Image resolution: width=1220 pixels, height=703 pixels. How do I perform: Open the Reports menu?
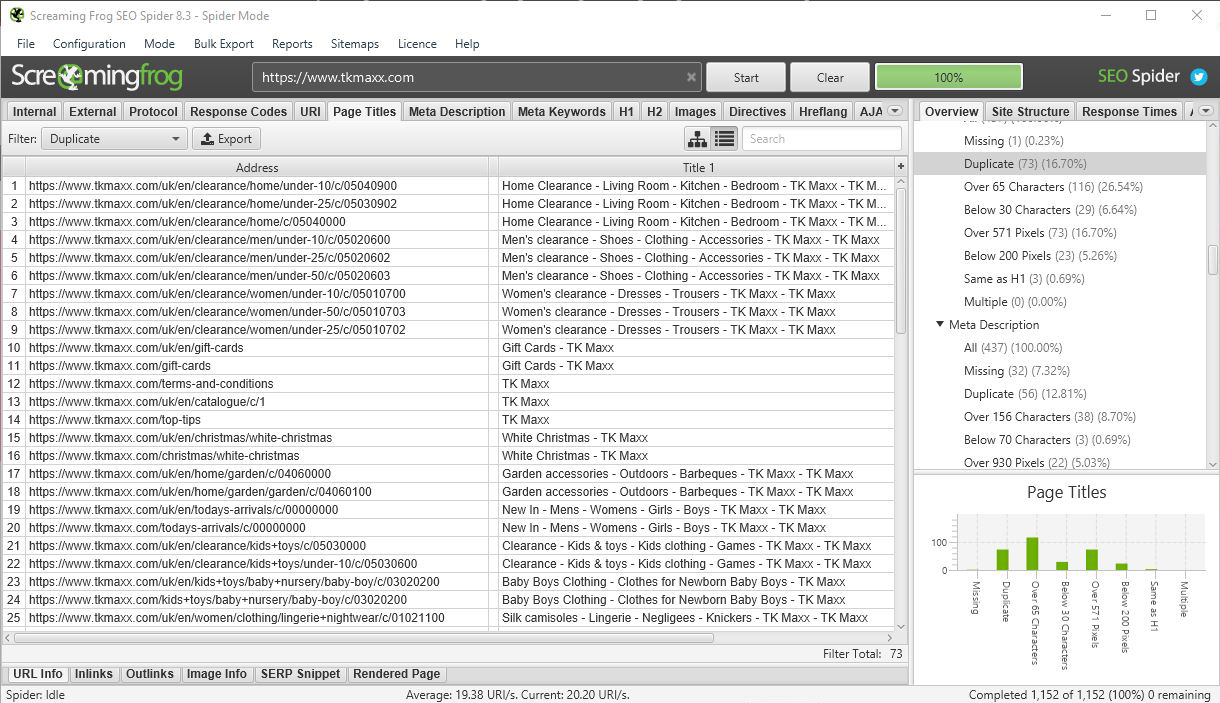(x=292, y=44)
